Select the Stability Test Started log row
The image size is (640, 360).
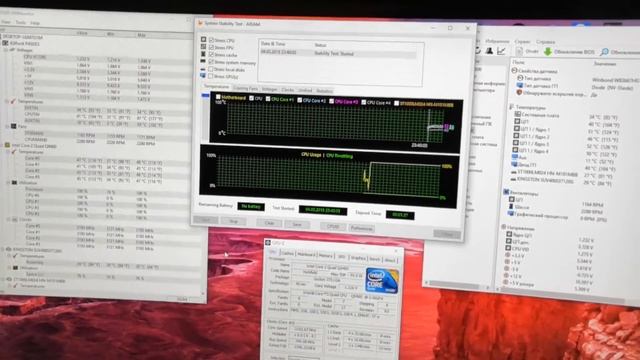point(338,53)
